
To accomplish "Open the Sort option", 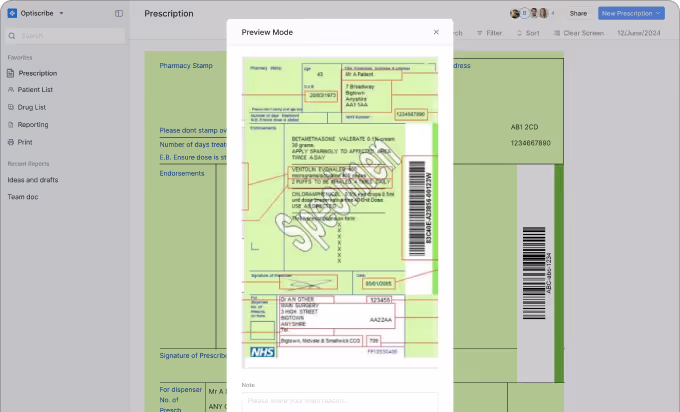I will (528, 33).
